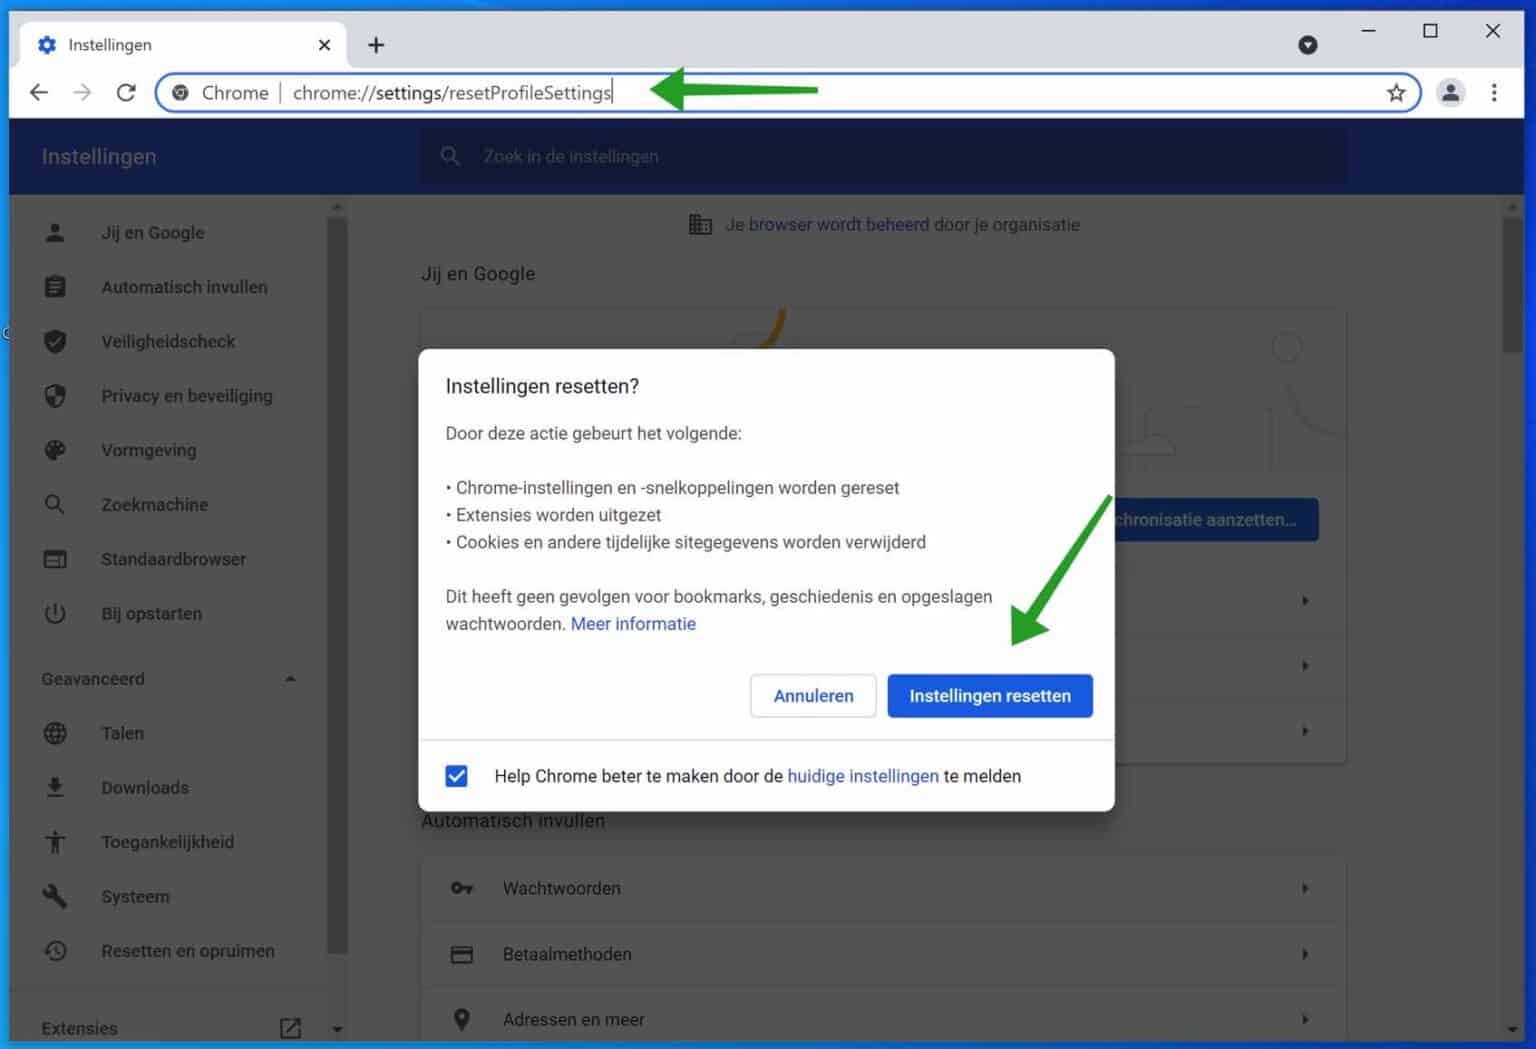The image size is (1536, 1049).
Task: Click the Vormgeving palette icon
Action: coord(55,450)
